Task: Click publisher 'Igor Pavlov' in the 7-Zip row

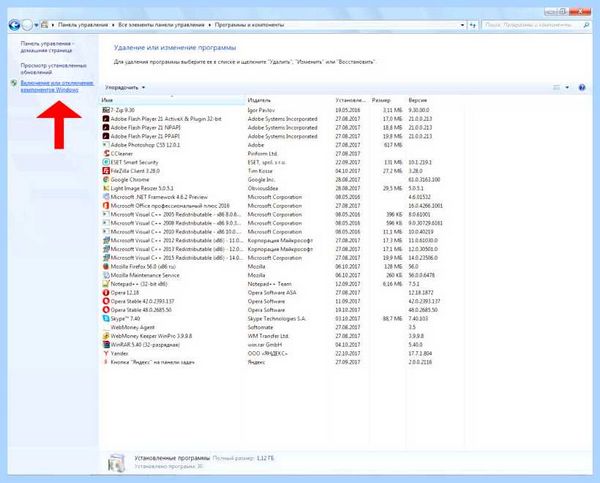Action: pos(261,110)
